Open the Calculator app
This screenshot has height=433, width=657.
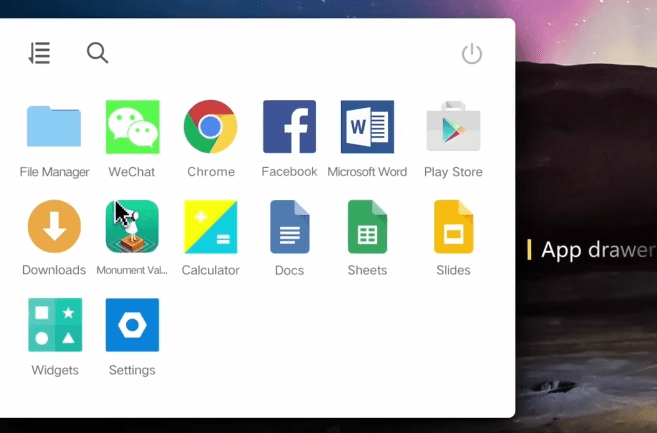(210, 227)
